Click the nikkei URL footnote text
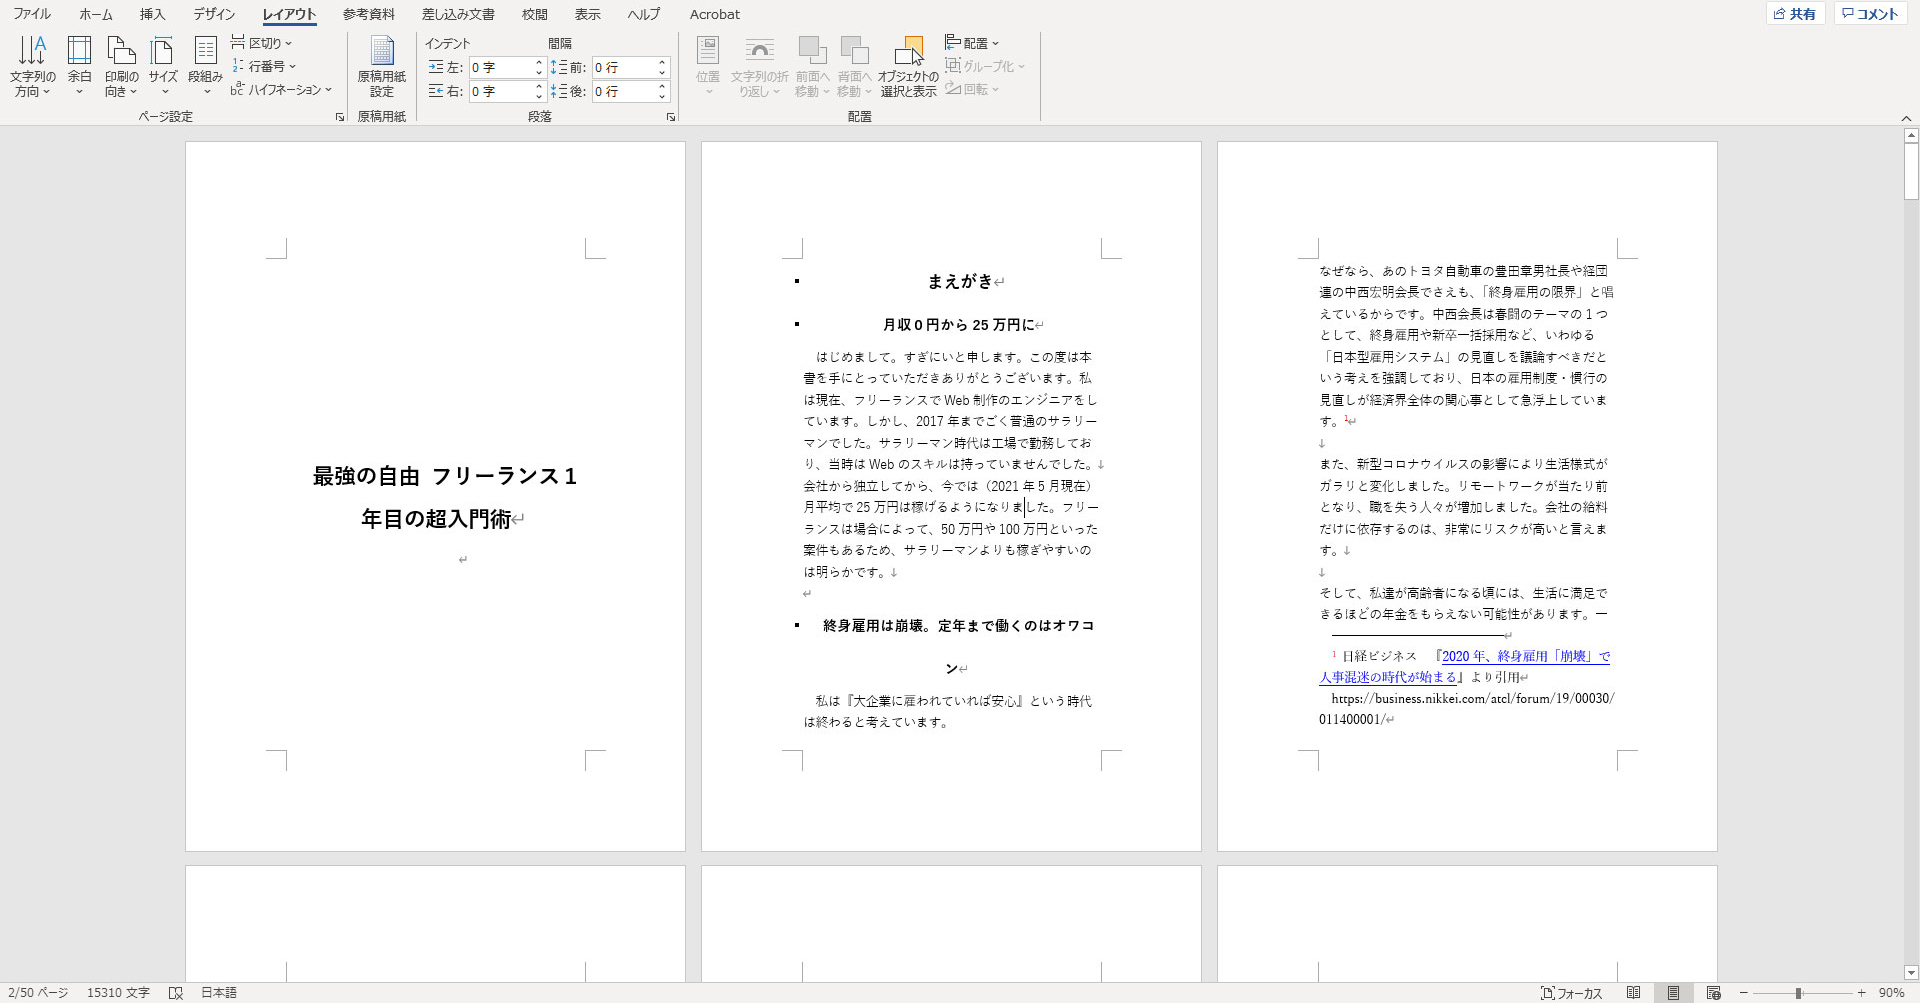This screenshot has width=1920, height=1003. click(1467, 709)
